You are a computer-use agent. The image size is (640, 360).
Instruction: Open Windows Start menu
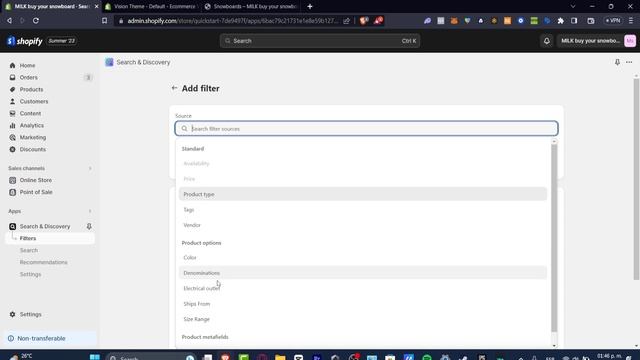click(95, 357)
